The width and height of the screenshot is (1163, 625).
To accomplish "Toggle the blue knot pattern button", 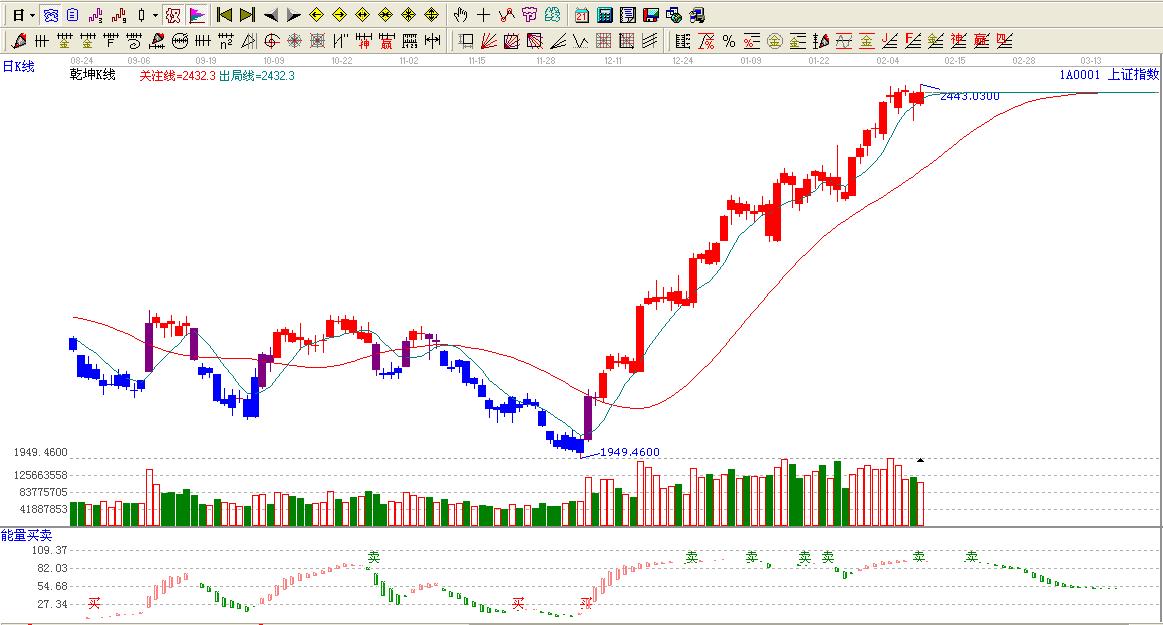I will (x=50, y=15).
